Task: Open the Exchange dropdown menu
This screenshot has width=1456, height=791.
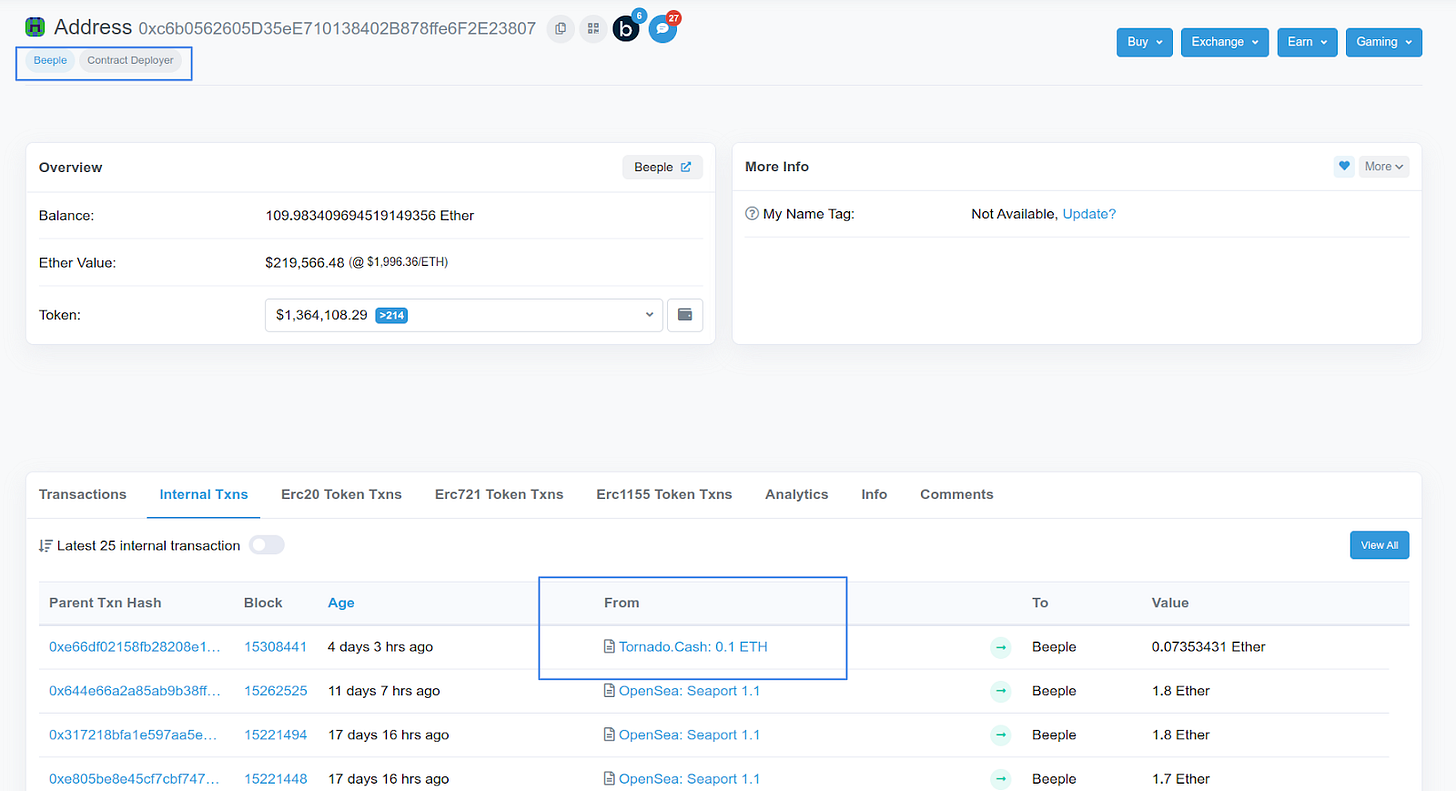Action: pyautogui.click(x=1225, y=42)
